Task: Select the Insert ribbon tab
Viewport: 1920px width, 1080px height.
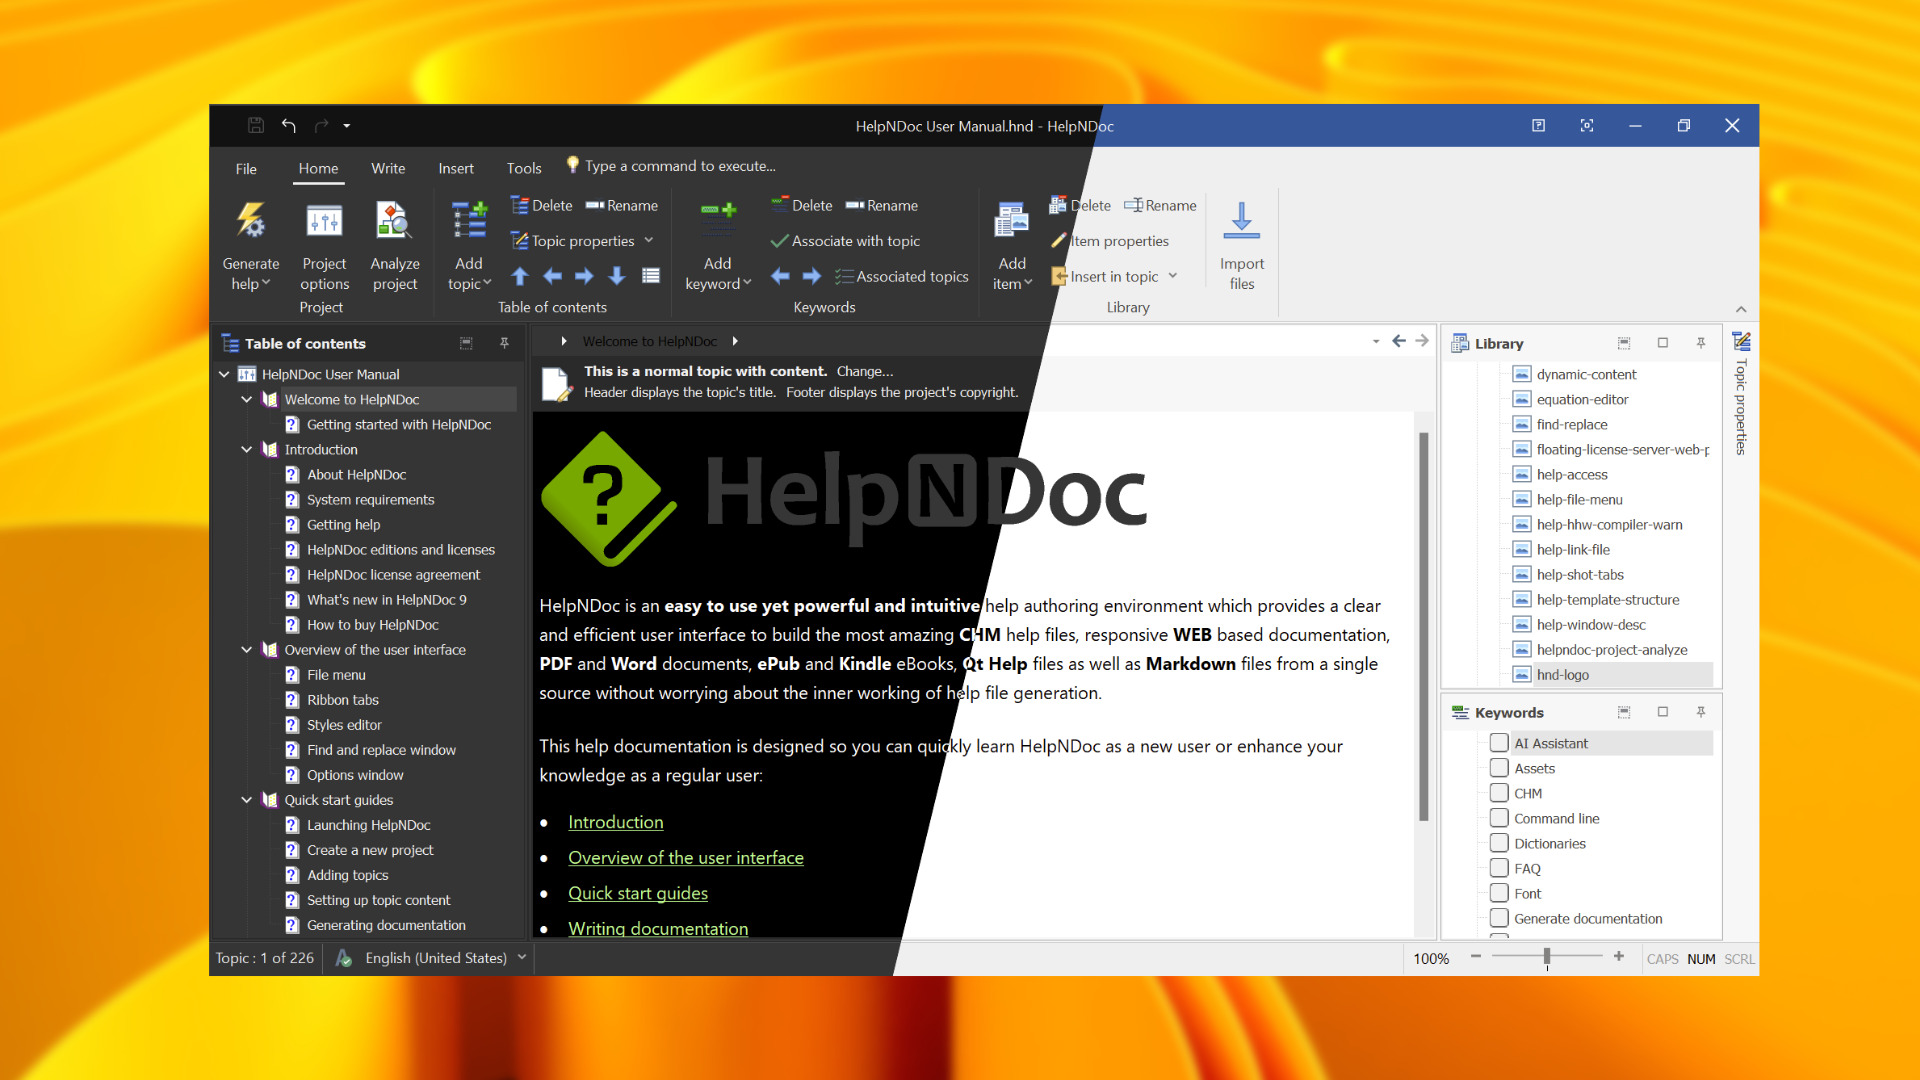Action: tap(454, 166)
